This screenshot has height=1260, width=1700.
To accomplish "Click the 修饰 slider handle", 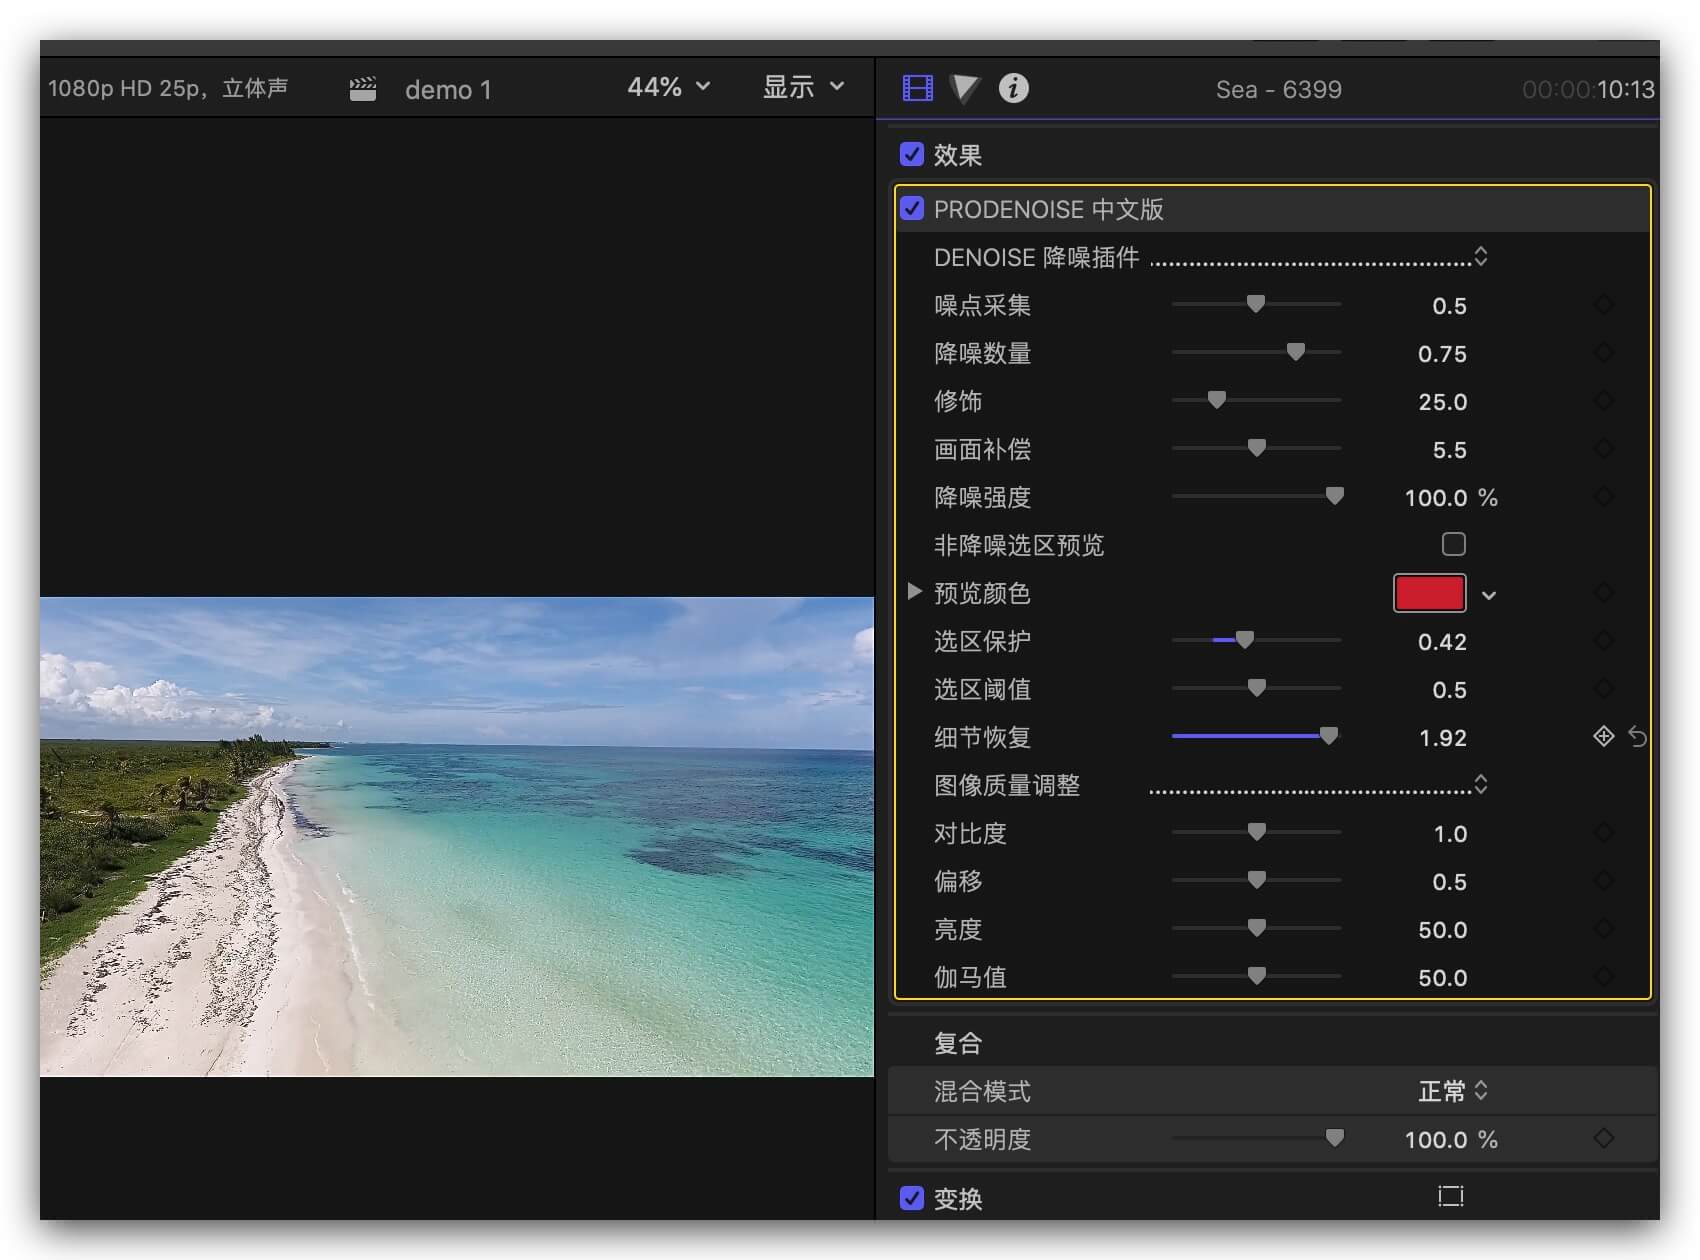I will pyautogui.click(x=1217, y=400).
